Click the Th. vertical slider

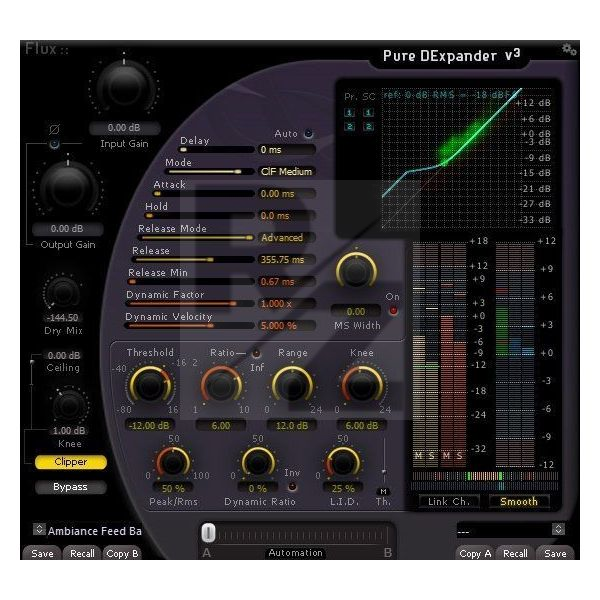click(x=384, y=462)
